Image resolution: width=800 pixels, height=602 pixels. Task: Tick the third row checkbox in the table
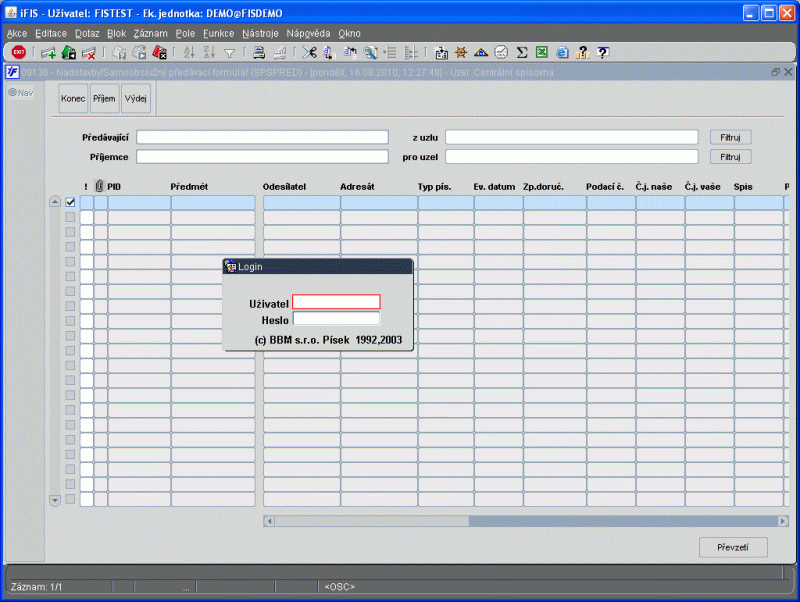click(x=70, y=232)
